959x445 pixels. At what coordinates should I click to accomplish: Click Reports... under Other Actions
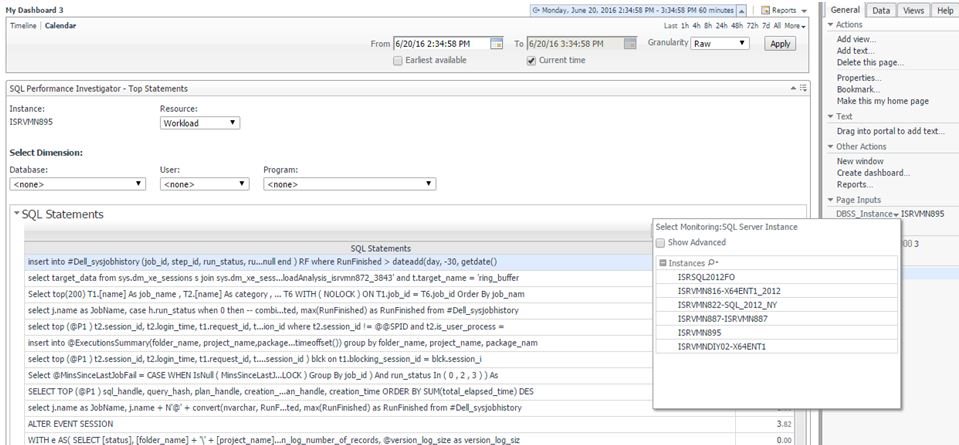click(855, 185)
